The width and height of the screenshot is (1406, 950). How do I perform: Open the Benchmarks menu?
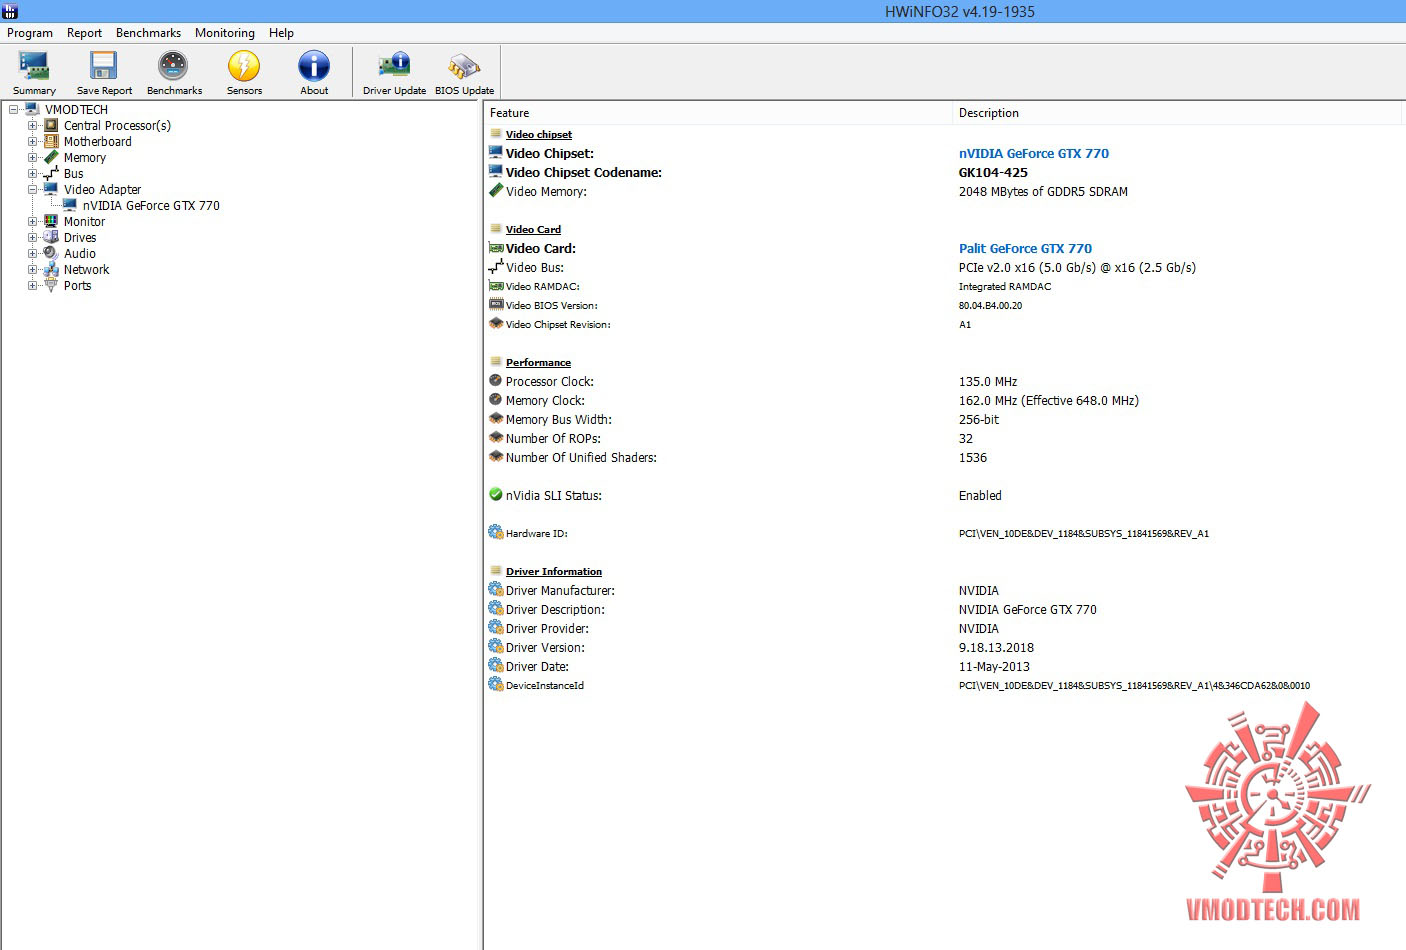point(148,33)
